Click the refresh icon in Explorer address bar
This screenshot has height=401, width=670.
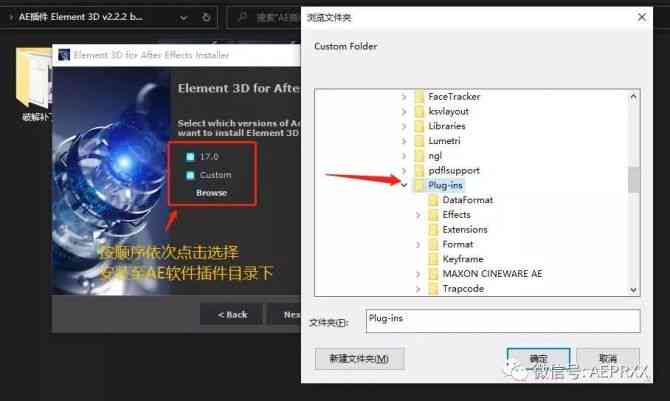click(206, 18)
